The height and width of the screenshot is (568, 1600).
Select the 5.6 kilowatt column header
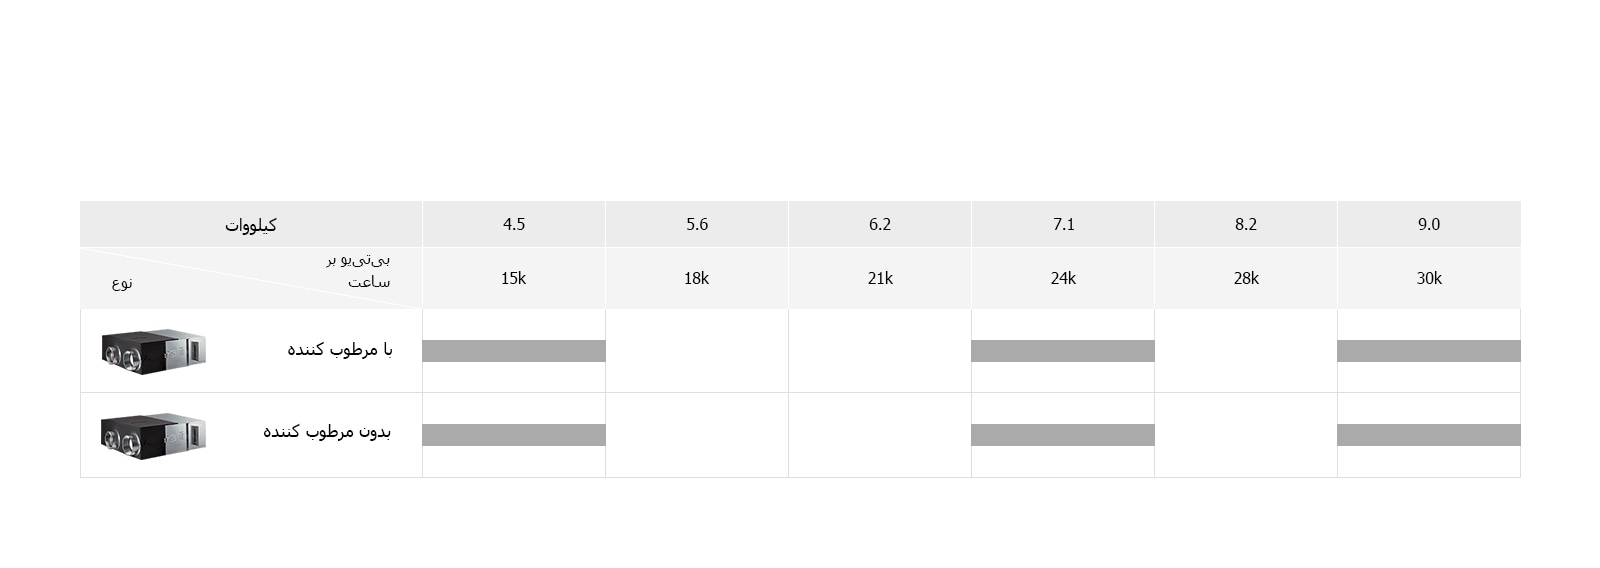[x=697, y=224]
